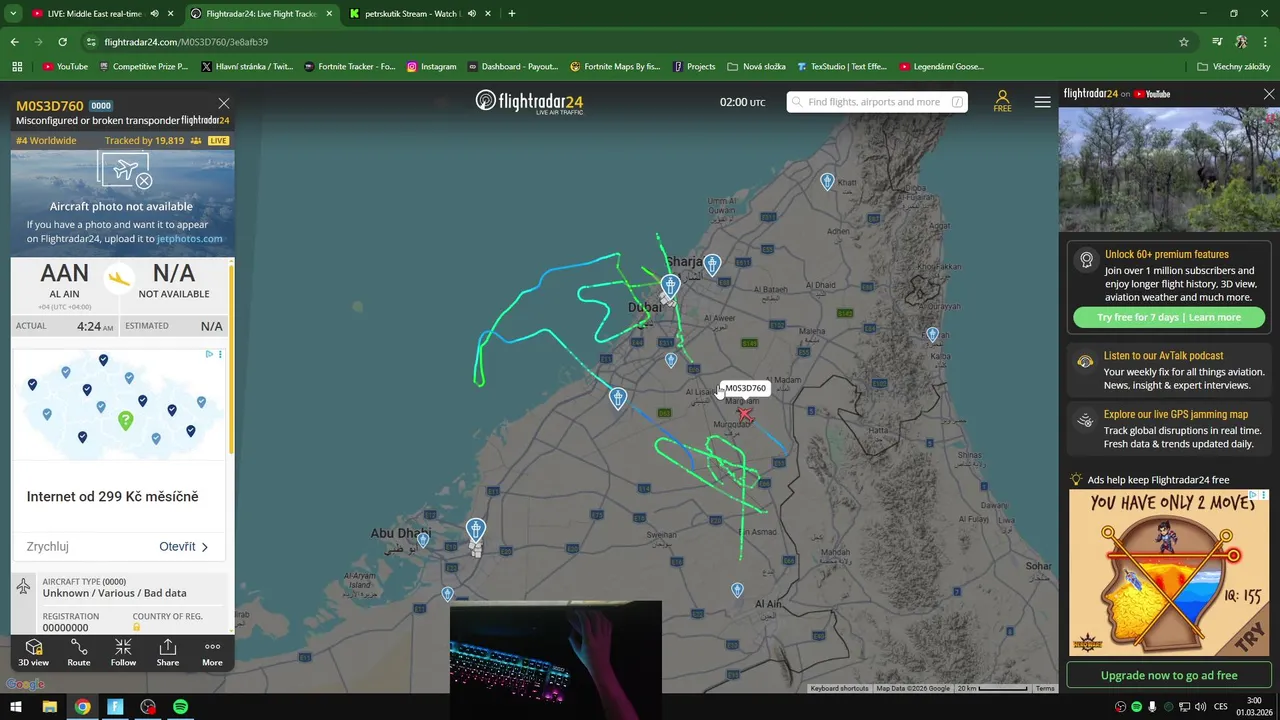Click the airport pin near Khatt
Viewport: 1280px width, 720px height.
(827, 181)
